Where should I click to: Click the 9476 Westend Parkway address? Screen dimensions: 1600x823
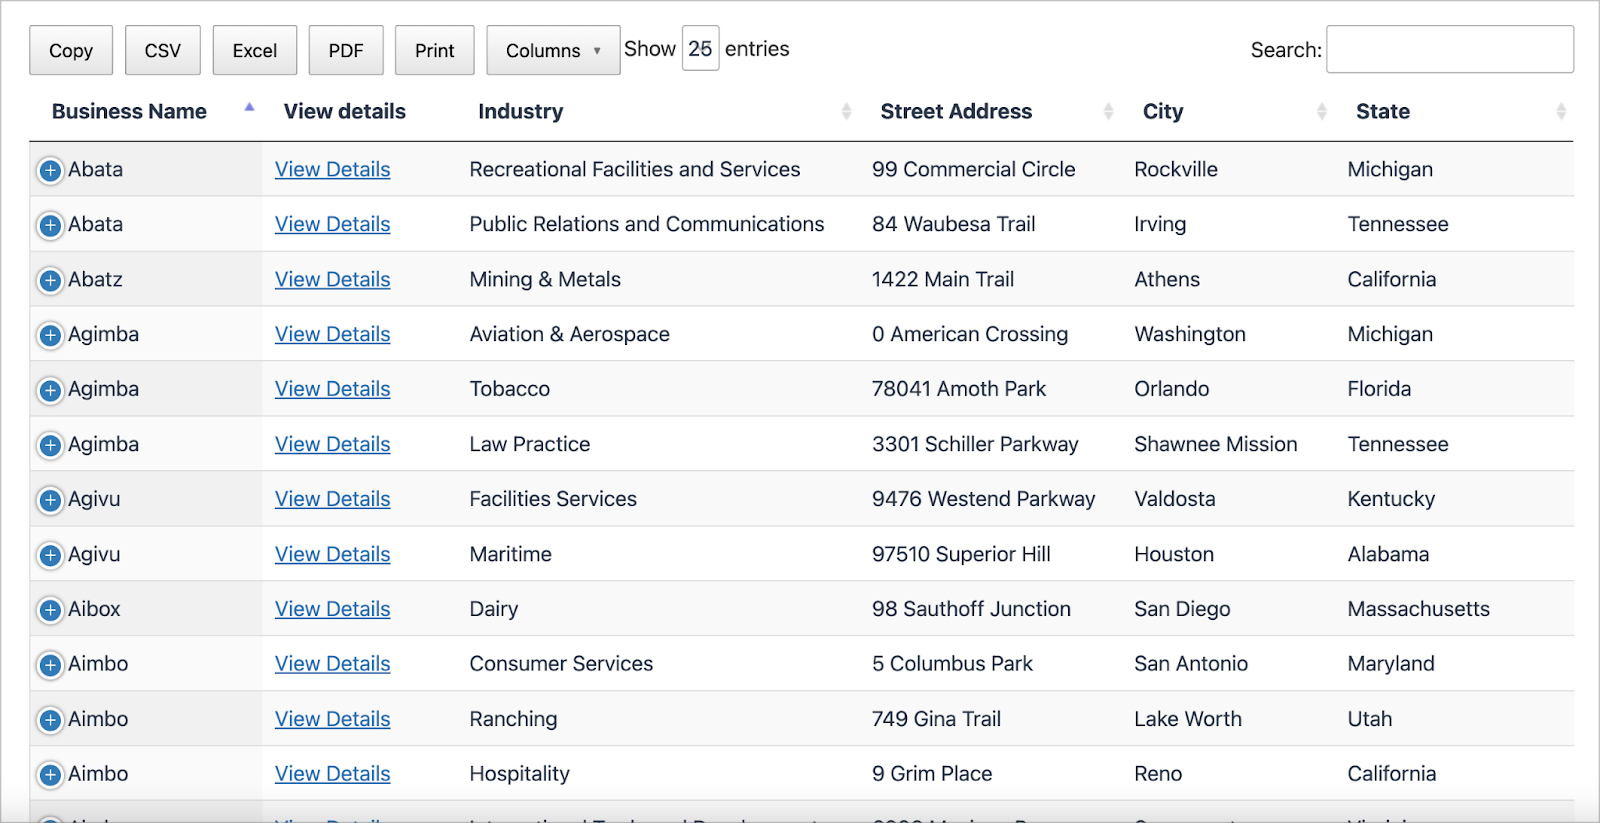[984, 499]
